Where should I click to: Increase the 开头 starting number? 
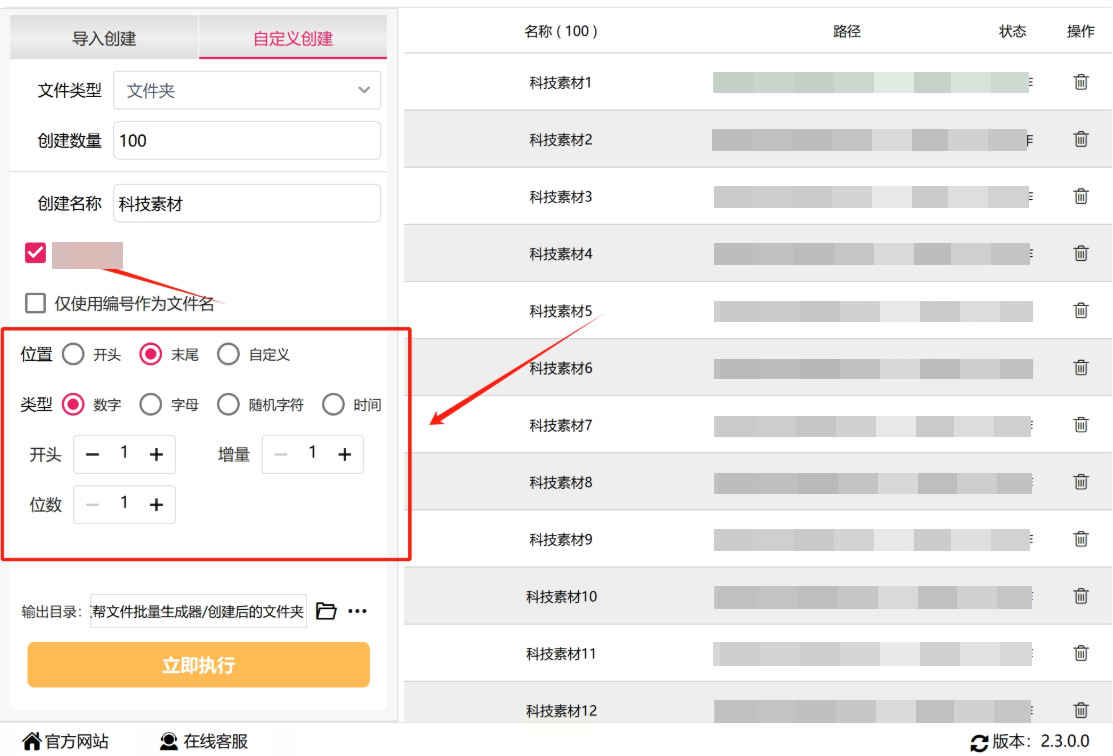tap(156, 454)
